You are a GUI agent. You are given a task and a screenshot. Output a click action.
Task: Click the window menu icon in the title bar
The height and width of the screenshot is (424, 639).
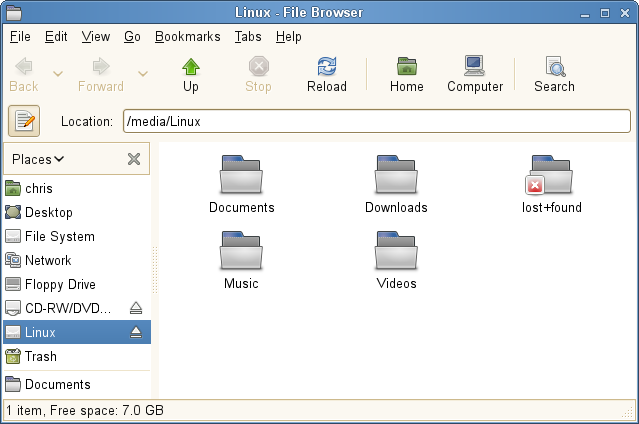[x=13, y=12]
